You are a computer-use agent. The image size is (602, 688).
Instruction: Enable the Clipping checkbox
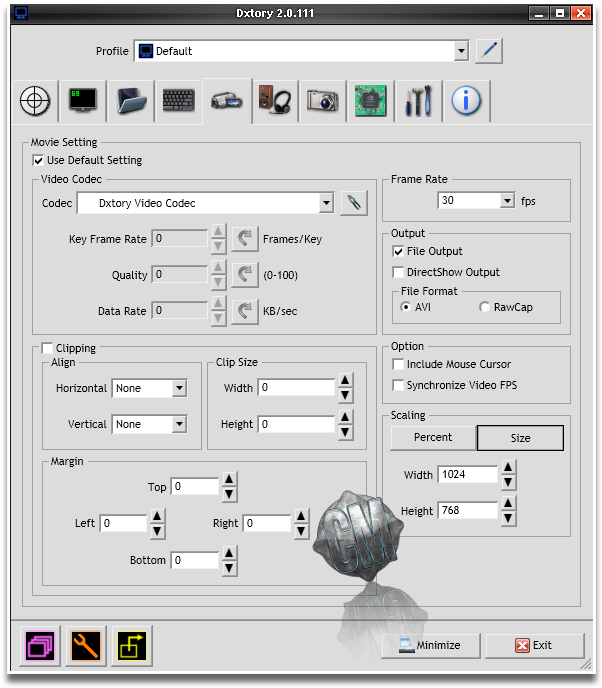(x=47, y=348)
